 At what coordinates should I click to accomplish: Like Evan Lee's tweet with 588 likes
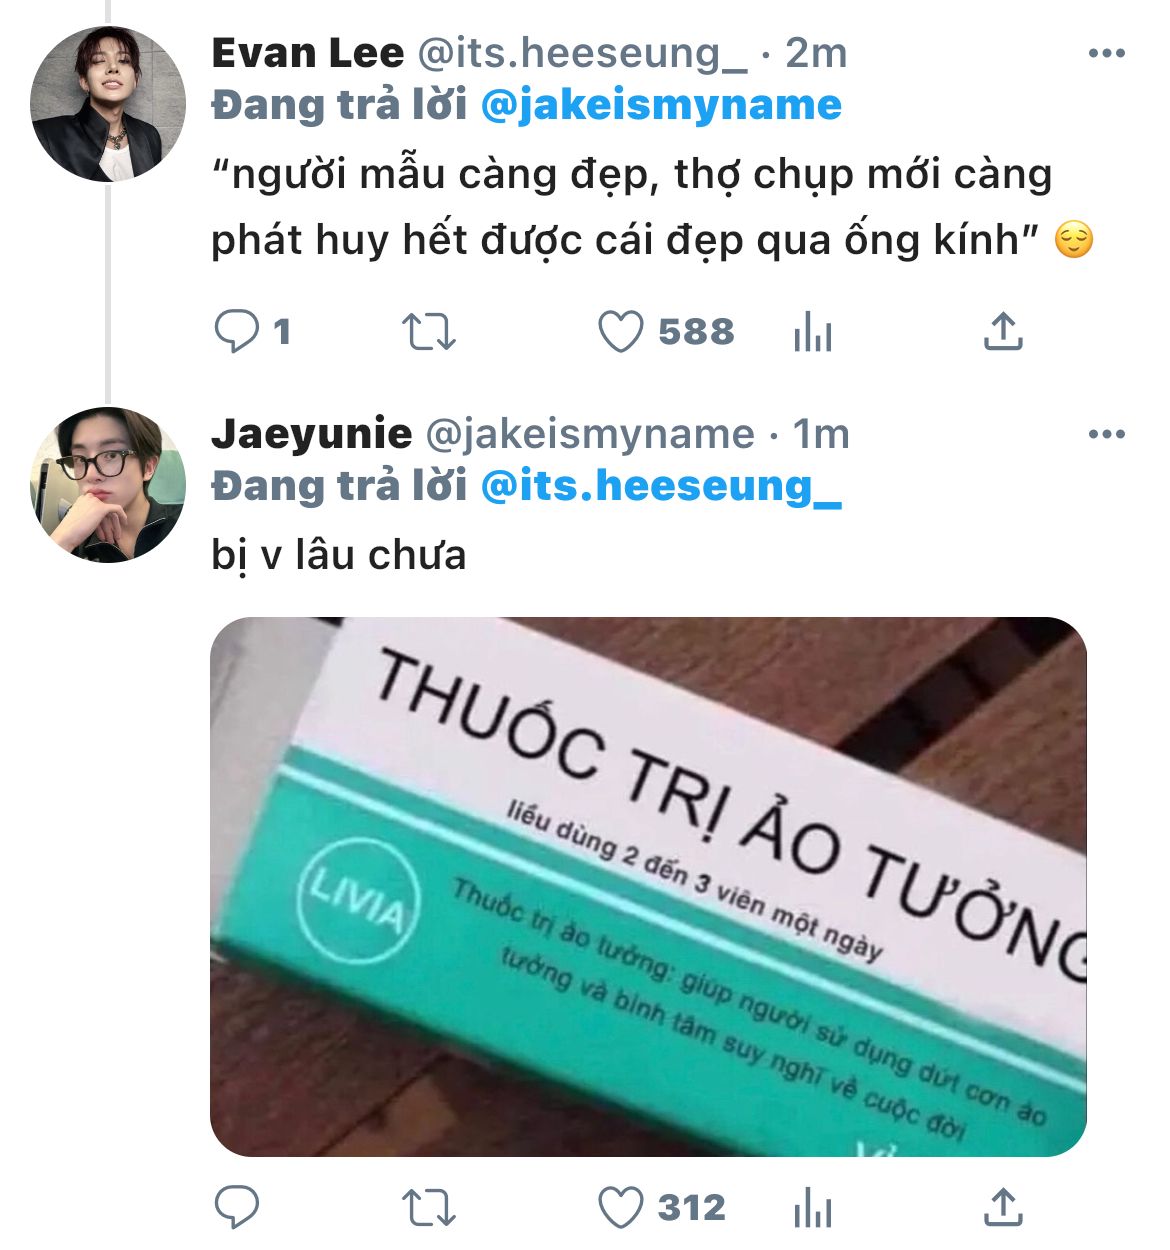coord(620,331)
